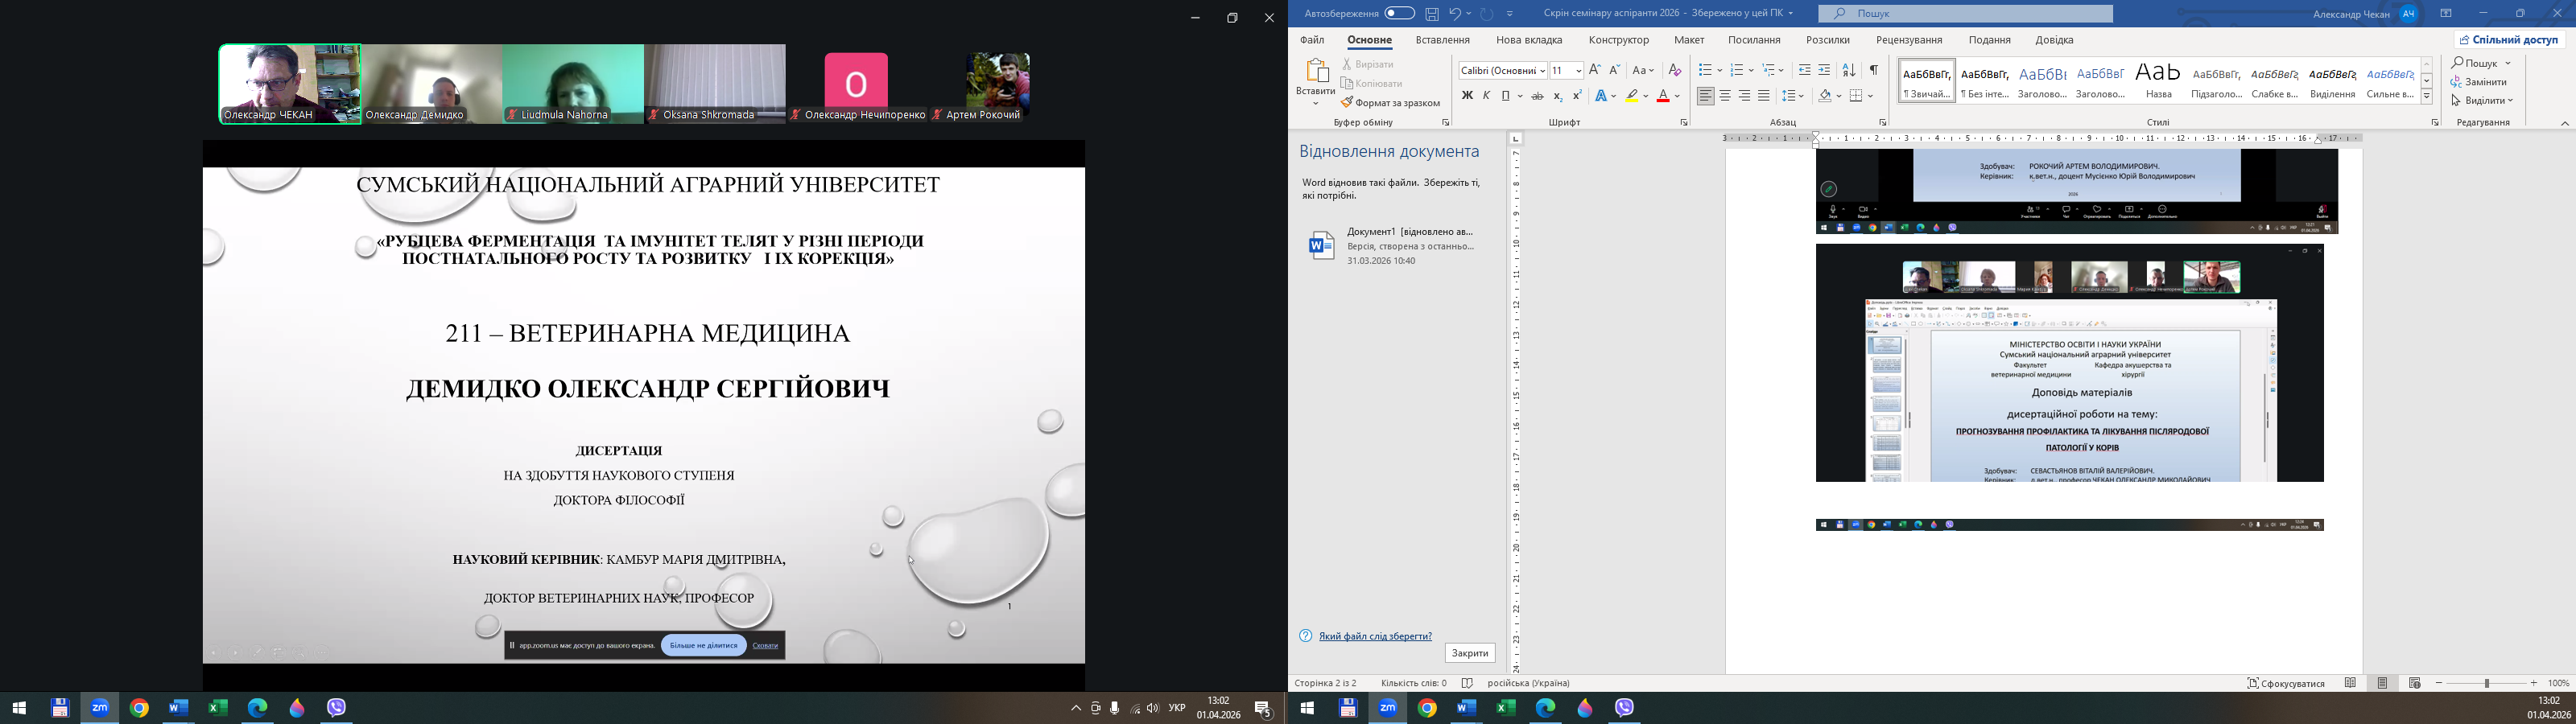The image size is (2576, 724).
Task: Click the strikethrough text icon
Action: 1537,96
